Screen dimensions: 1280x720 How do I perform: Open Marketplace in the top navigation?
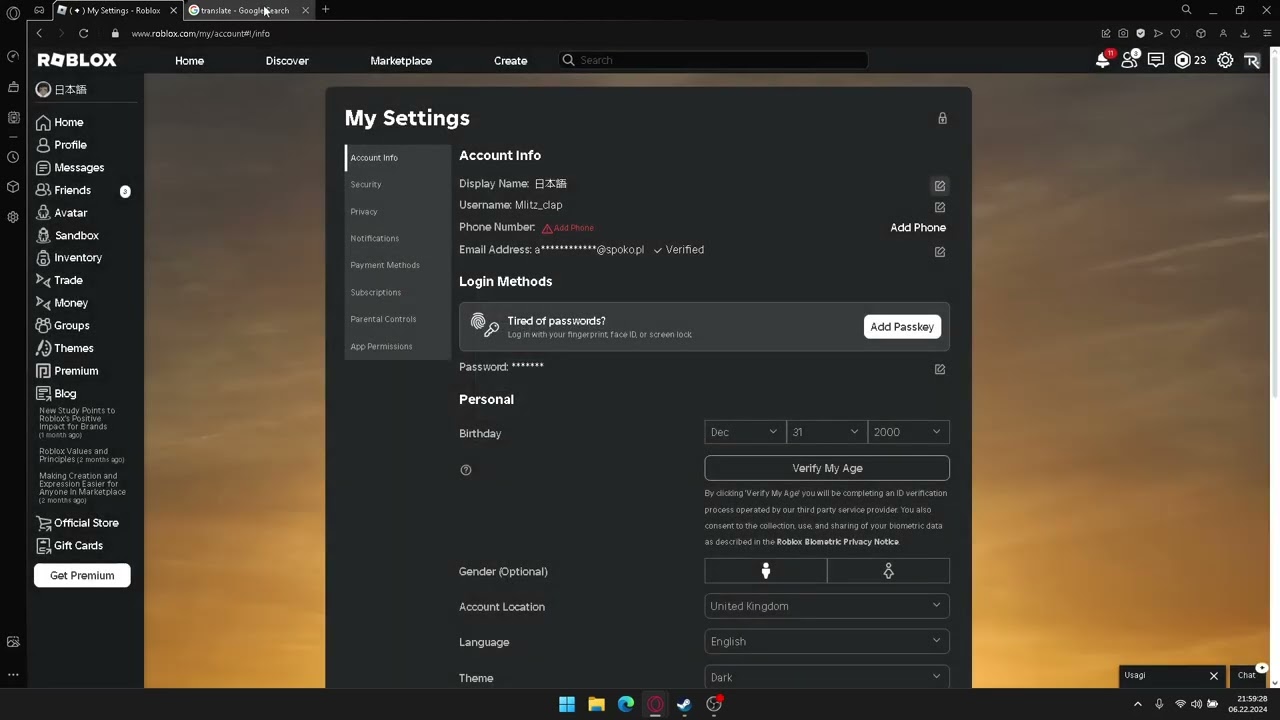coord(401,61)
